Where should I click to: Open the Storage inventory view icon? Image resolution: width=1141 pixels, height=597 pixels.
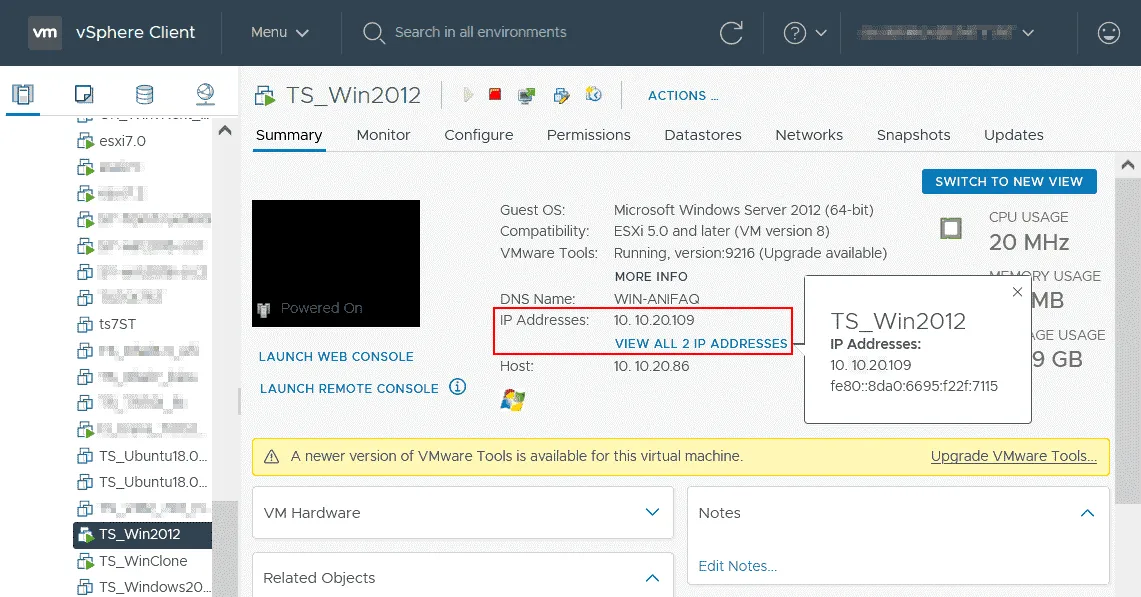145,94
